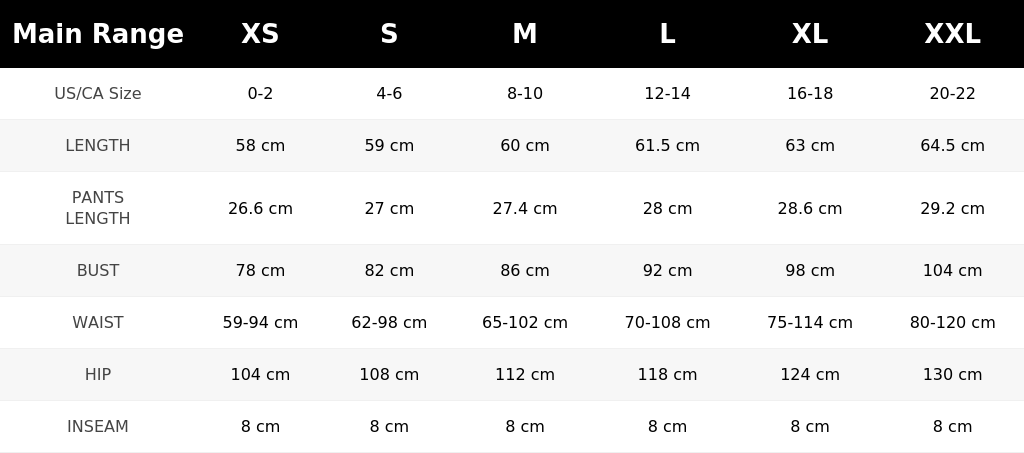Select the XL column header

pyautogui.click(x=810, y=34)
